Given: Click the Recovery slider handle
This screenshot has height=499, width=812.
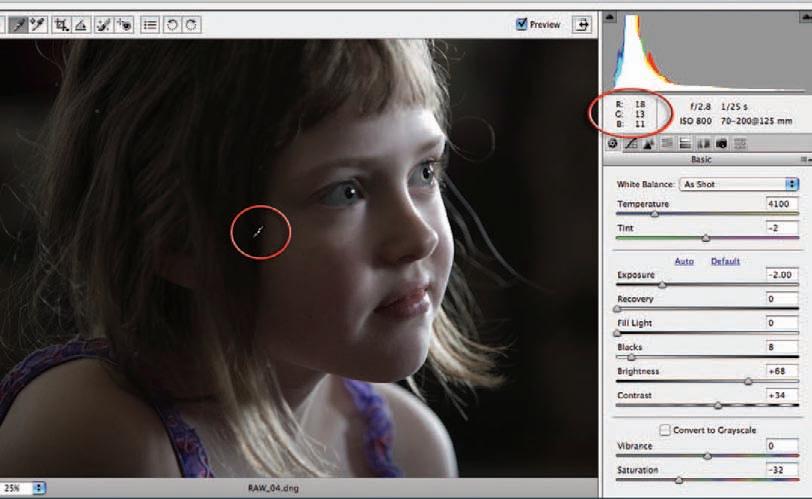Looking at the screenshot, I should click(x=617, y=309).
